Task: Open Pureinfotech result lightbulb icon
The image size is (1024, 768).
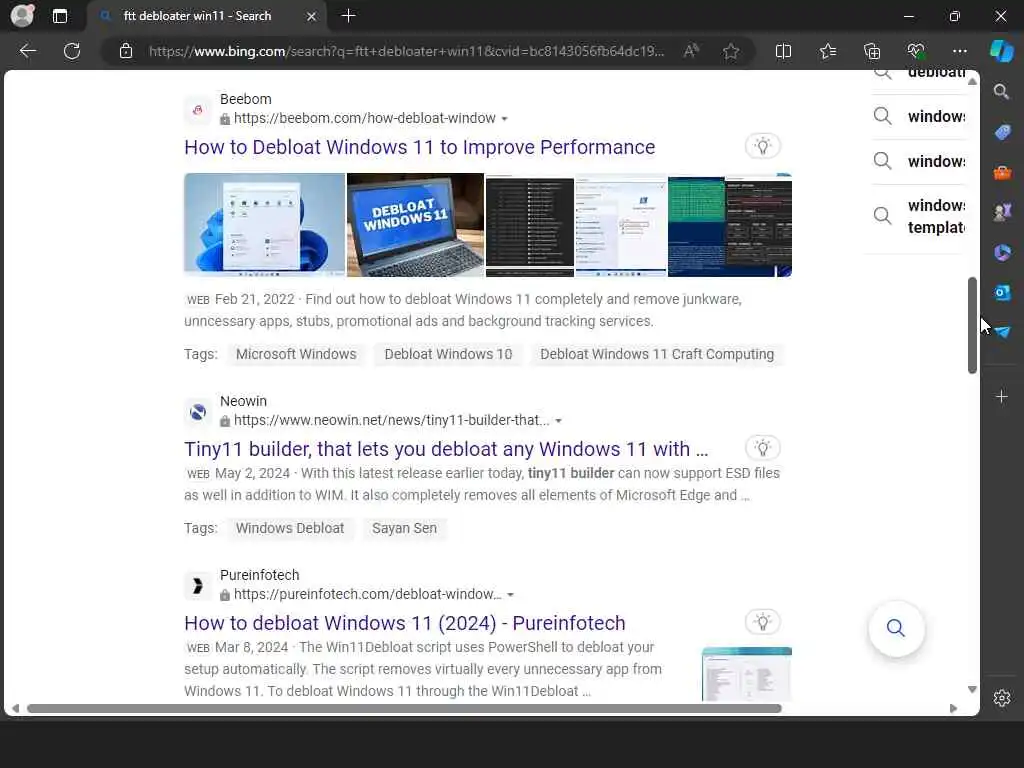Action: (x=763, y=622)
